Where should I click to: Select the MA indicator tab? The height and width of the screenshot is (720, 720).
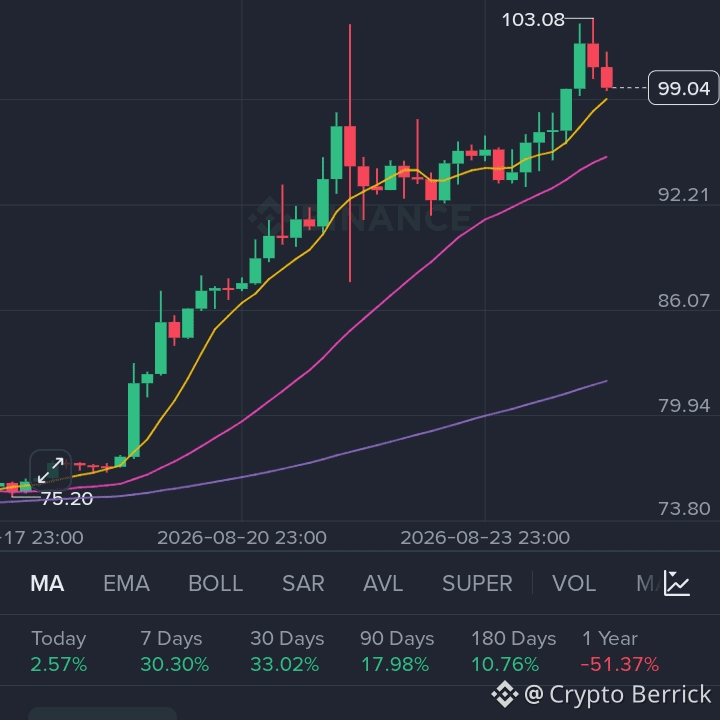tap(47, 584)
